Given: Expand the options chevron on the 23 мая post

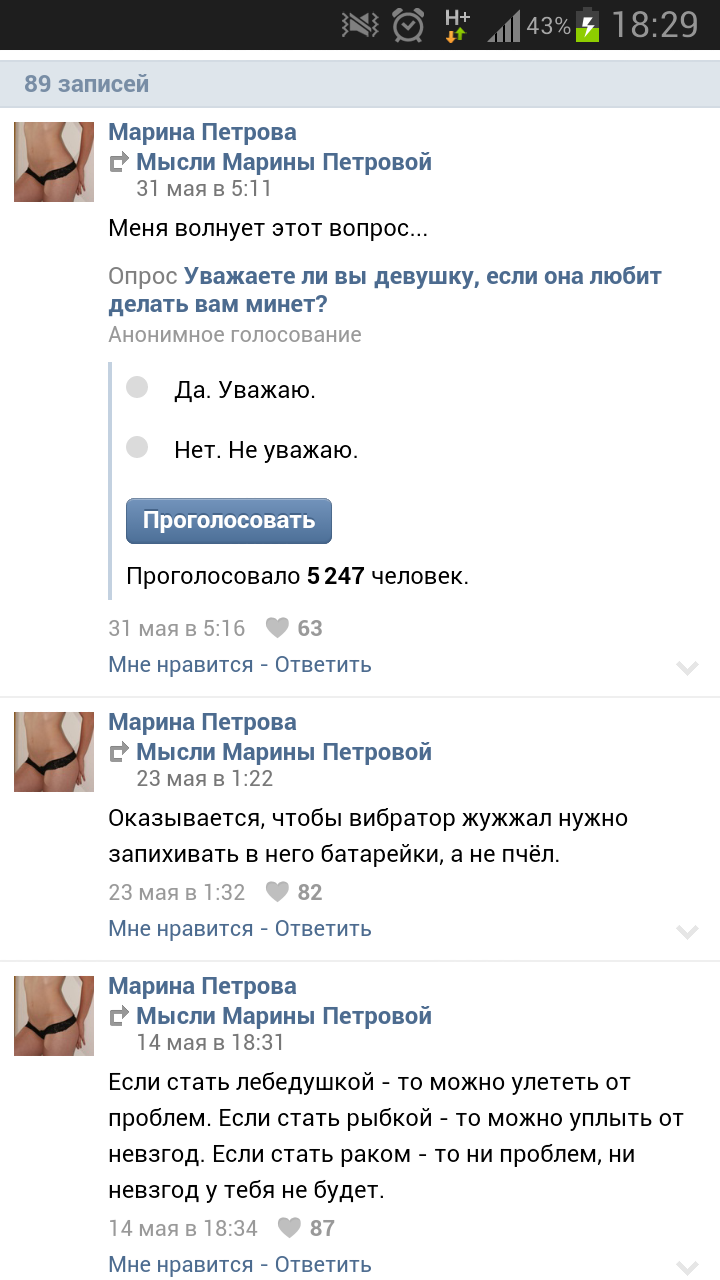Looking at the screenshot, I should 687,932.
